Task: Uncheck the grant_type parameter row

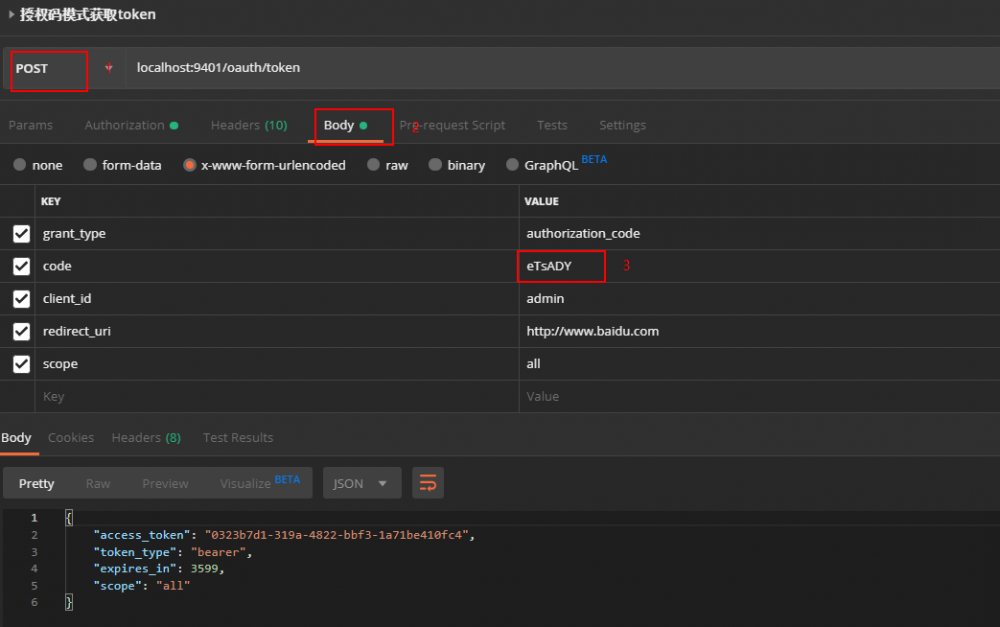Action: [19, 233]
